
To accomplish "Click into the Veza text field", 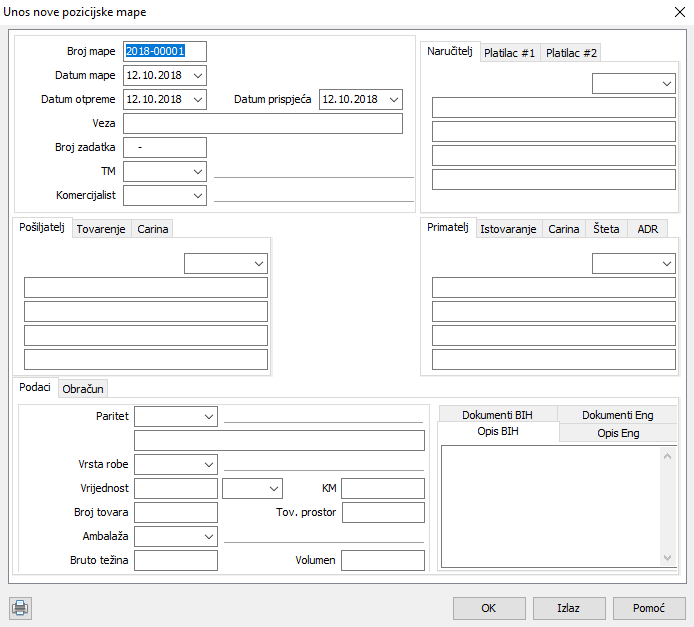I will click(x=263, y=124).
